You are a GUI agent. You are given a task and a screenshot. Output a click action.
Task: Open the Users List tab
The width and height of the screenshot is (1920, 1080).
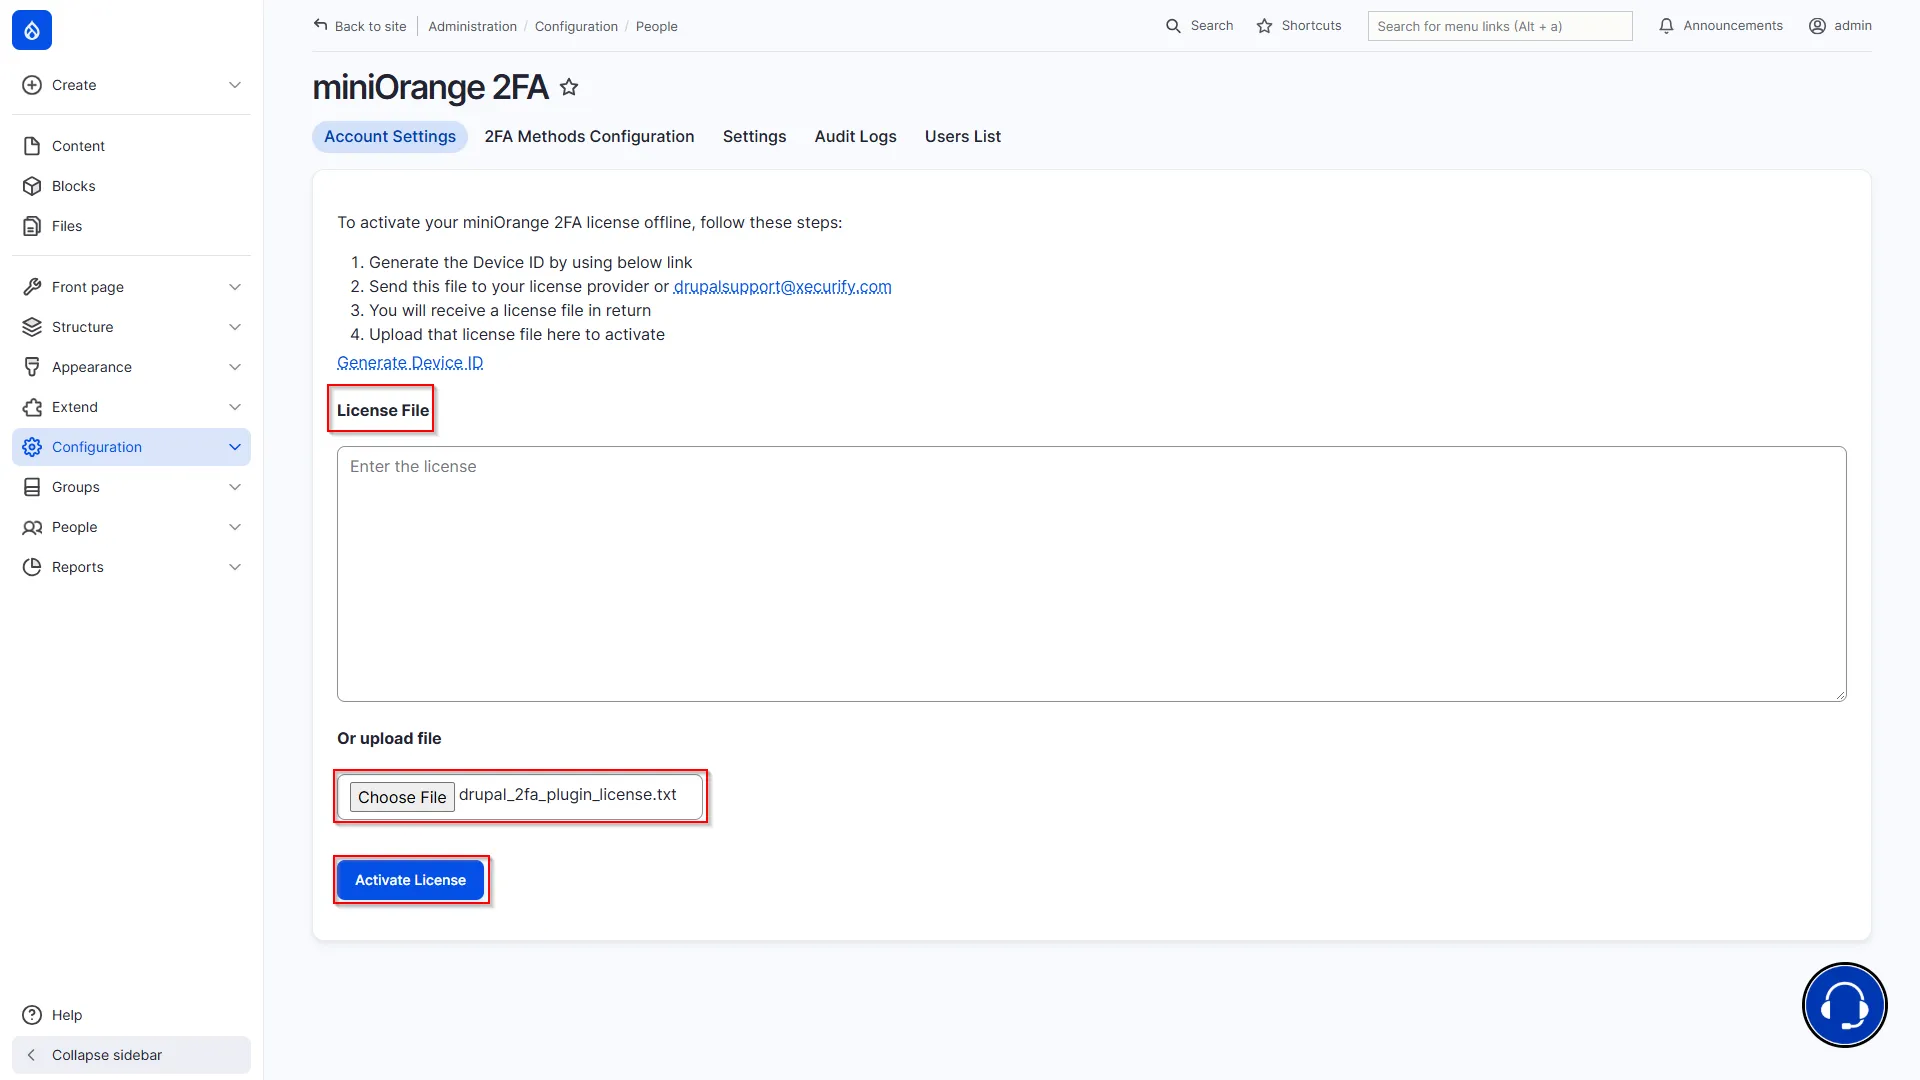coord(963,137)
